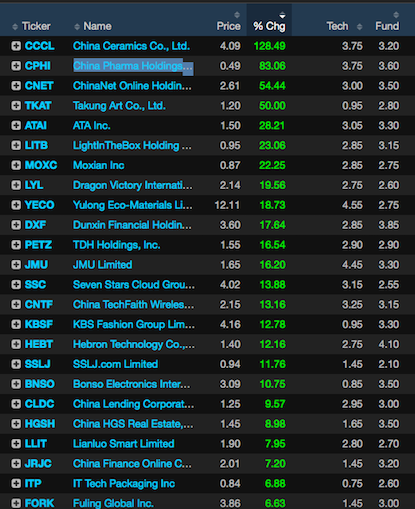Click sort arrows above Fund header

click(396, 15)
